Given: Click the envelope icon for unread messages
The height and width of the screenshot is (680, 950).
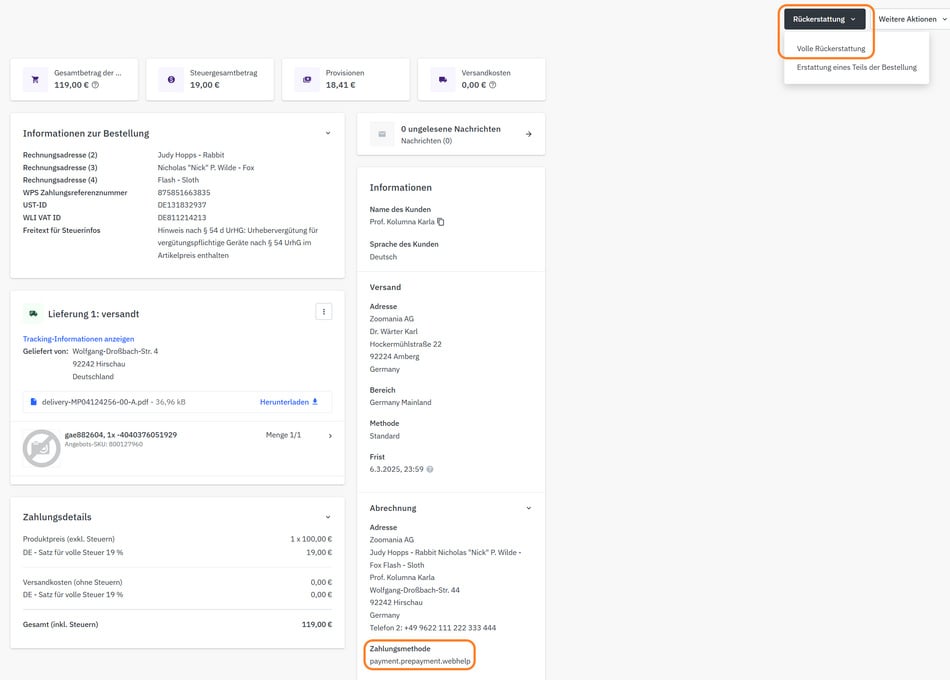Looking at the screenshot, I should coord(382,134).
